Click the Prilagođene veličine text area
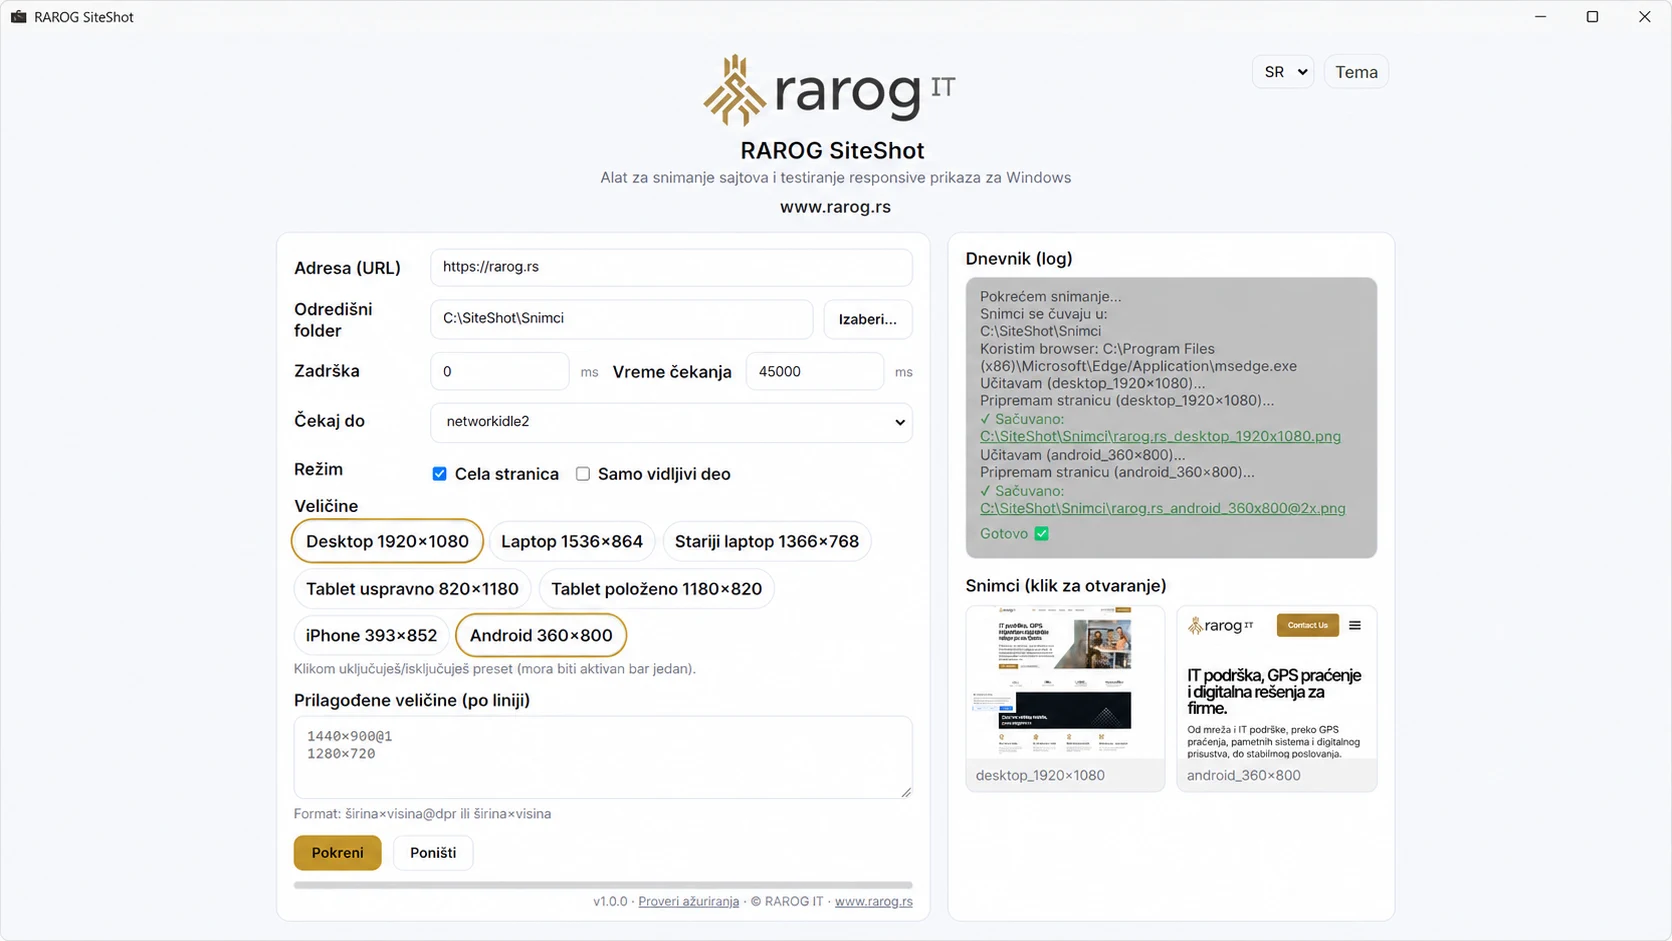 603,757
